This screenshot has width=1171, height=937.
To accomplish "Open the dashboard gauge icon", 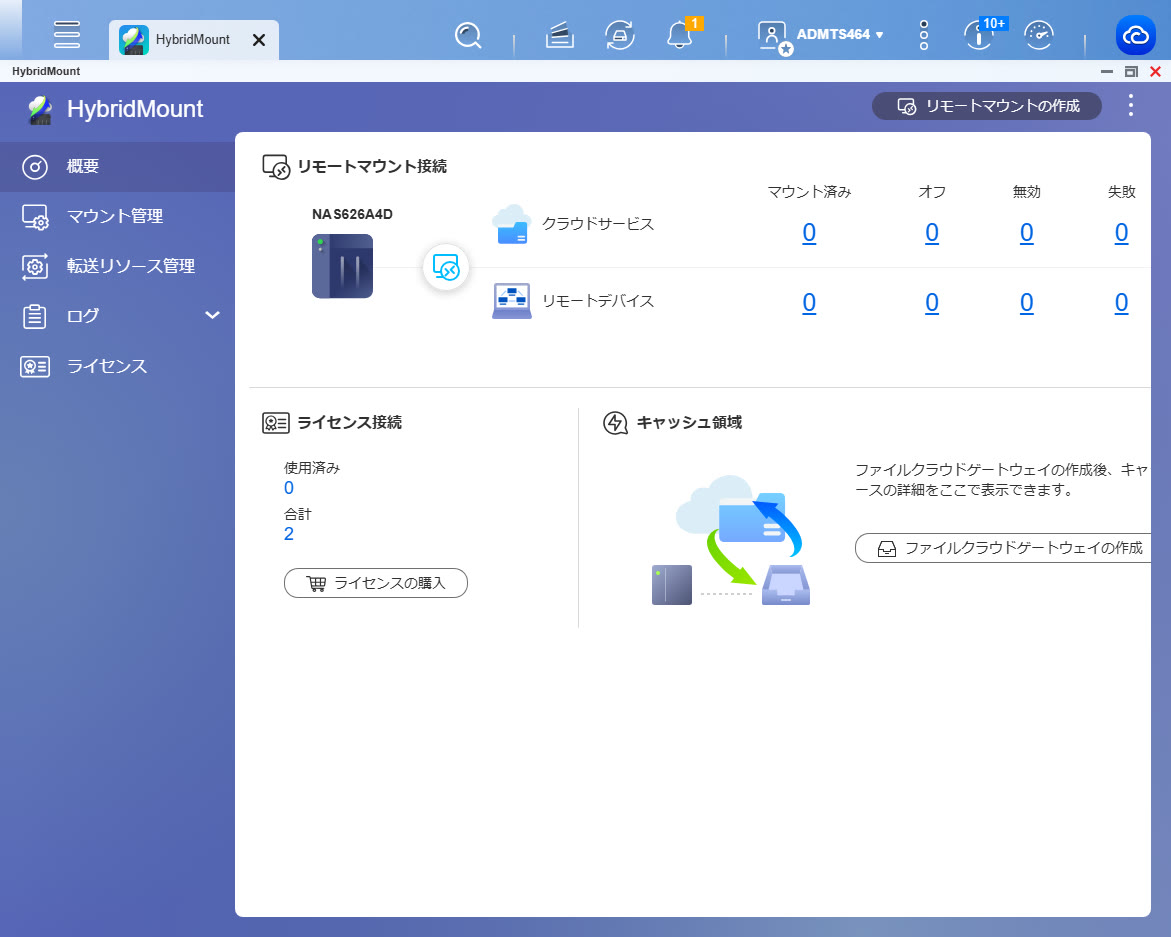I will pyautogui.click(x=1039, y=36).
